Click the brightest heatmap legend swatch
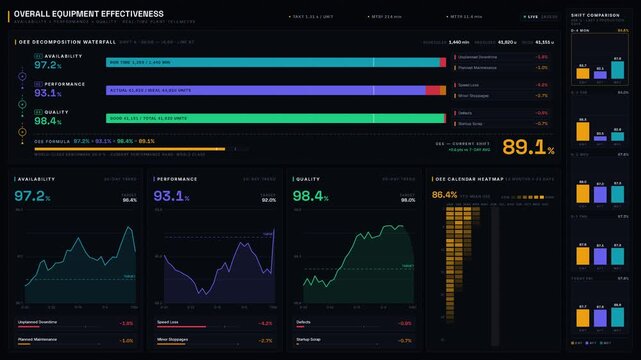This screenshot has width=641, height=360. point(542,197)
